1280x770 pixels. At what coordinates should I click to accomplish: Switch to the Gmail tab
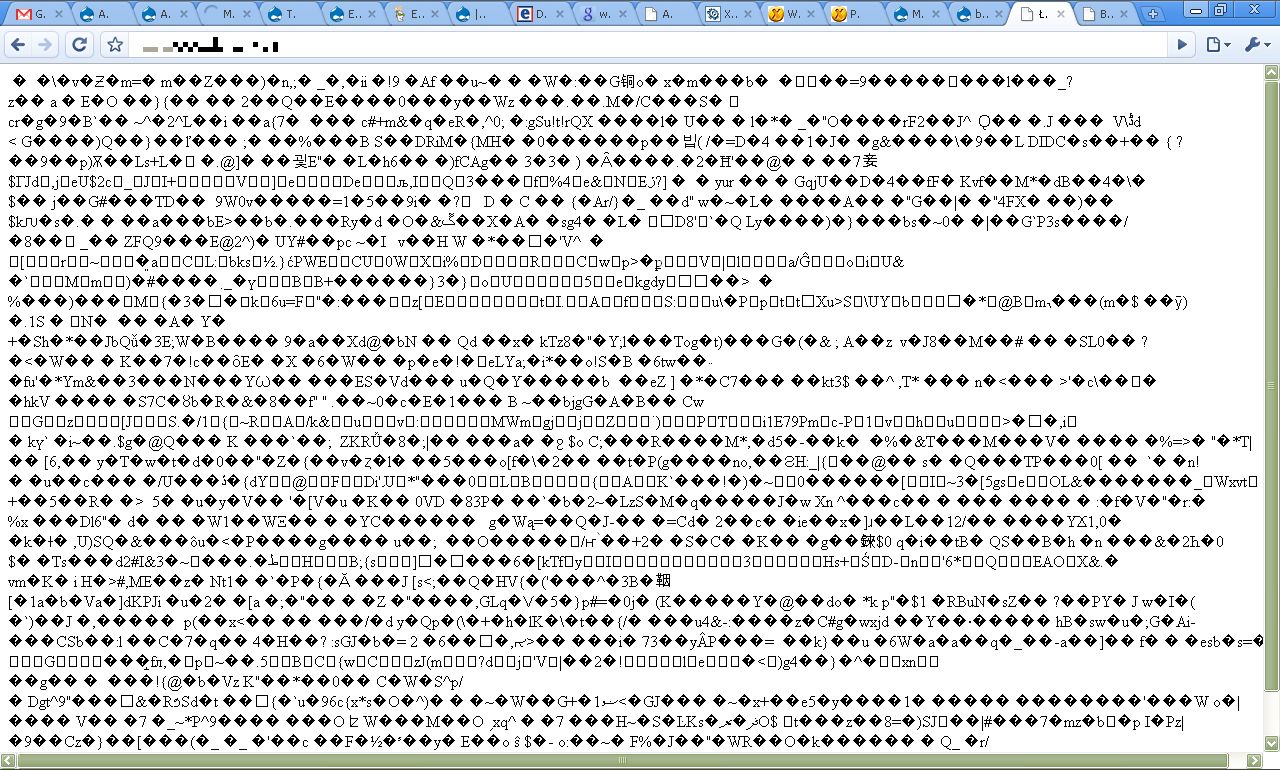(x=39, y=14)
